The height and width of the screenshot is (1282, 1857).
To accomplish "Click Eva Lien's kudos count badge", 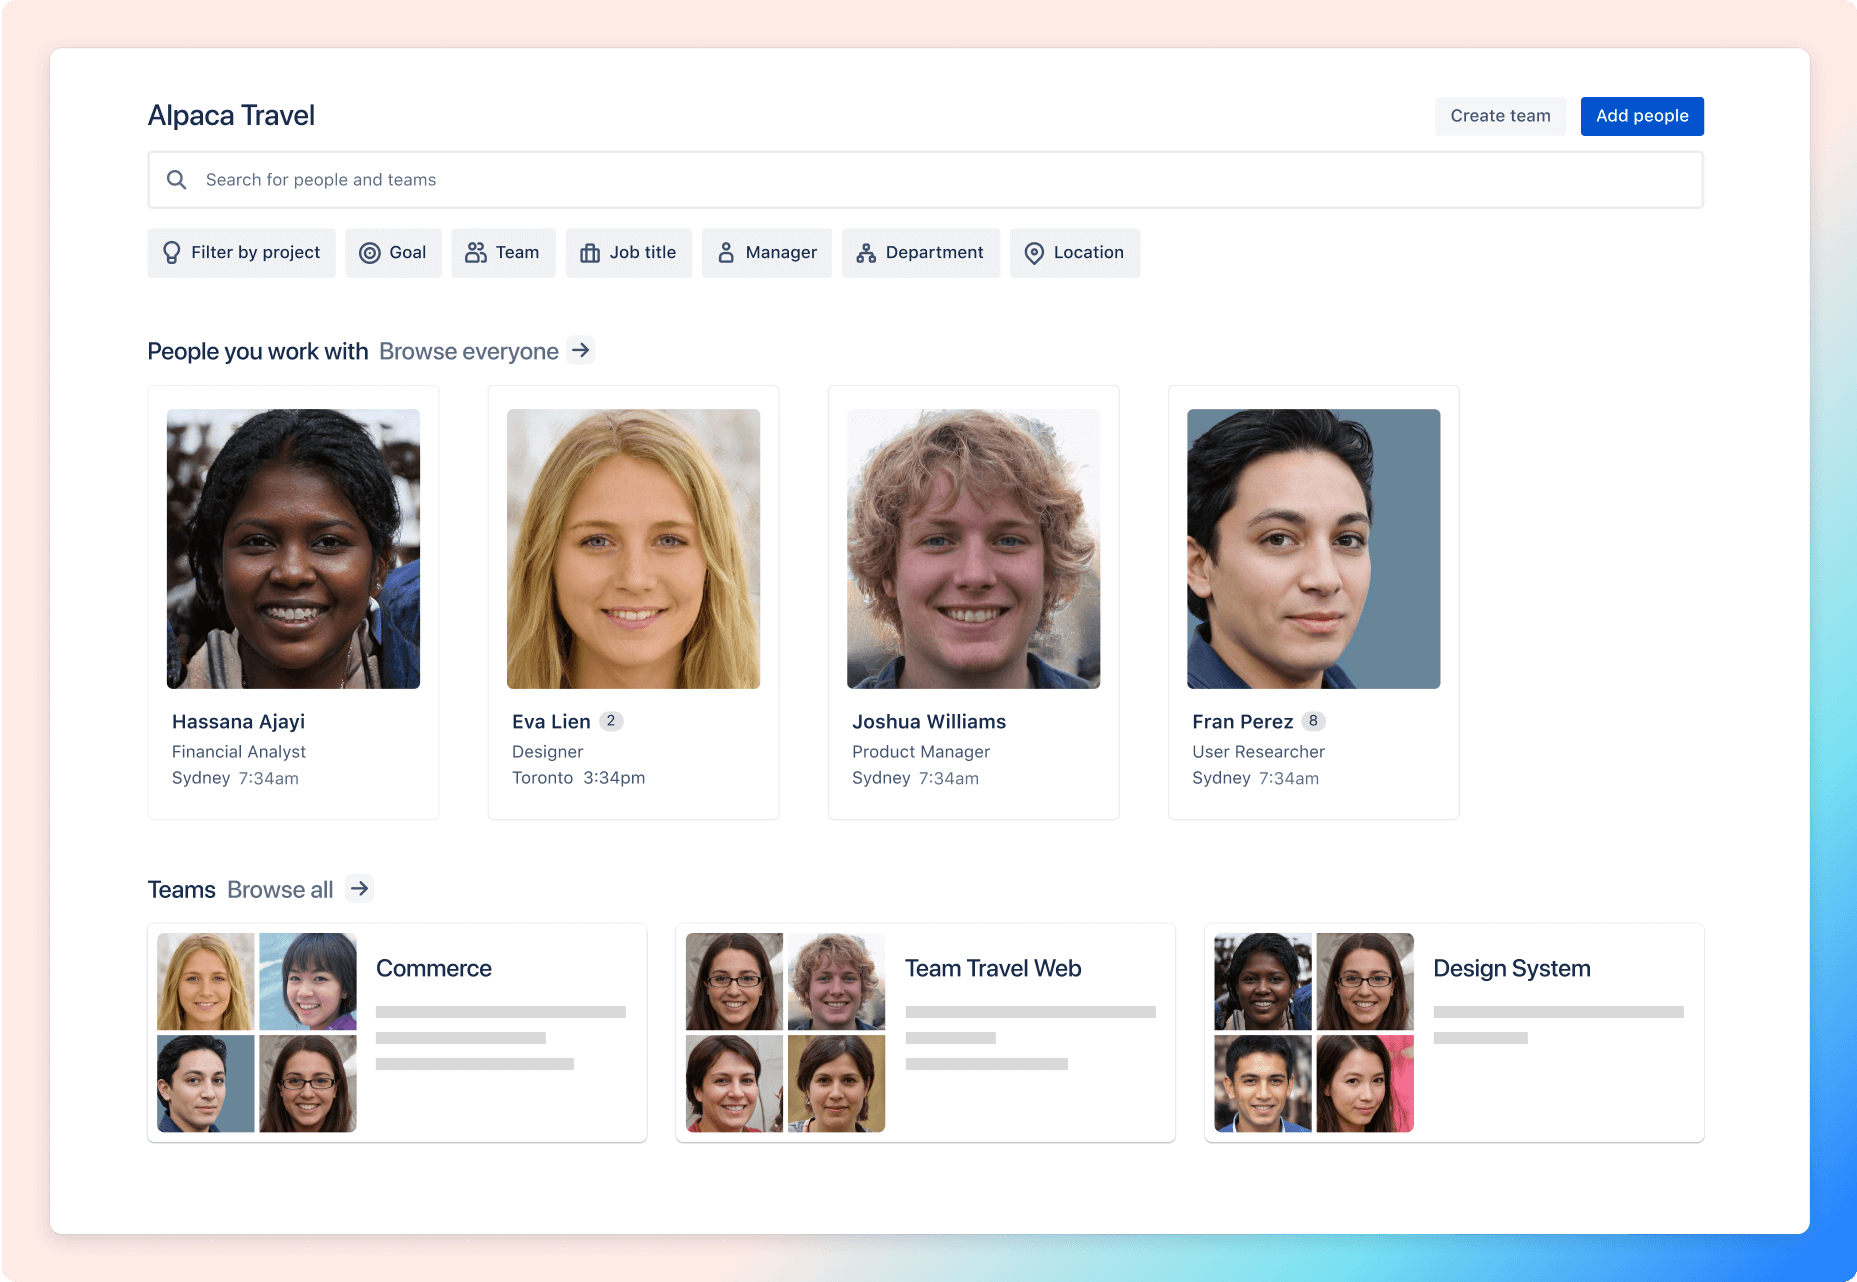I will pyautogui.click(x=611, y=720).
